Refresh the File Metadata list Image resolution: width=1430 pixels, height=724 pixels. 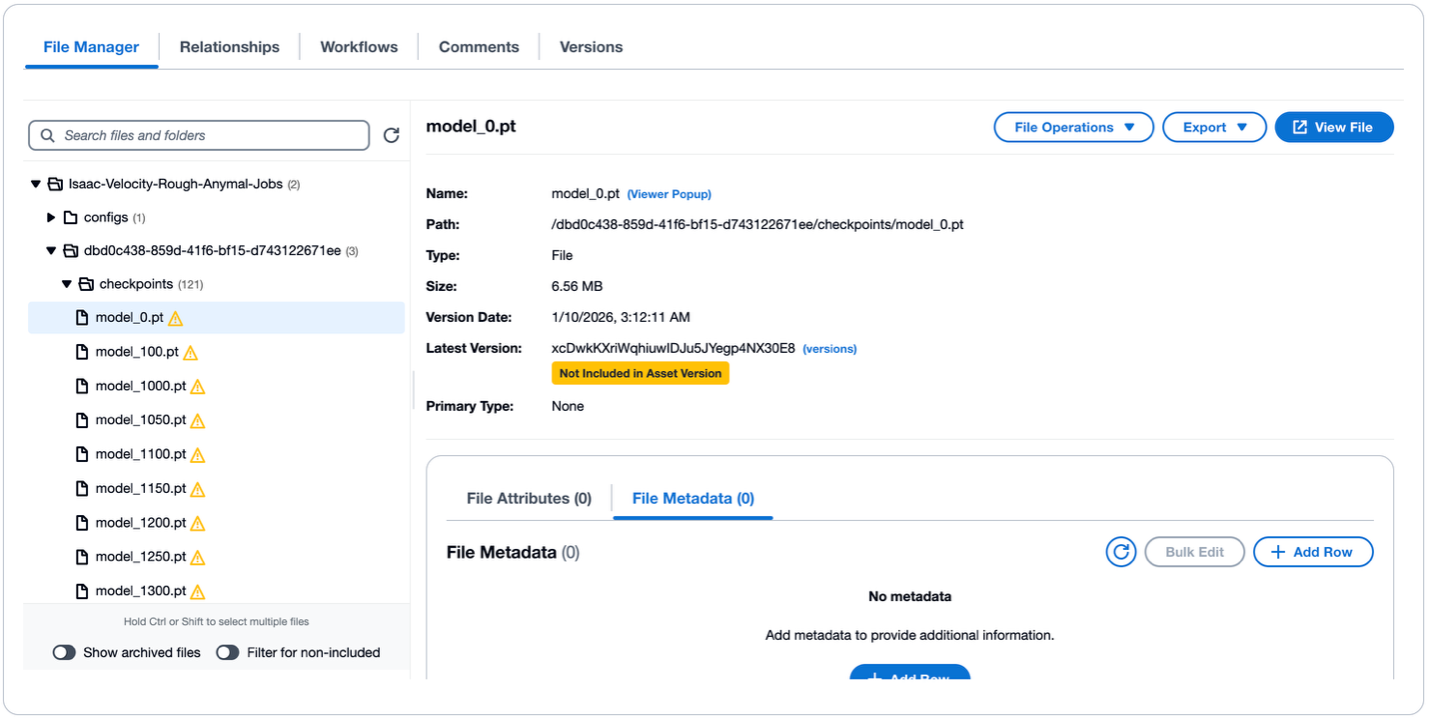pos(1120,551)
